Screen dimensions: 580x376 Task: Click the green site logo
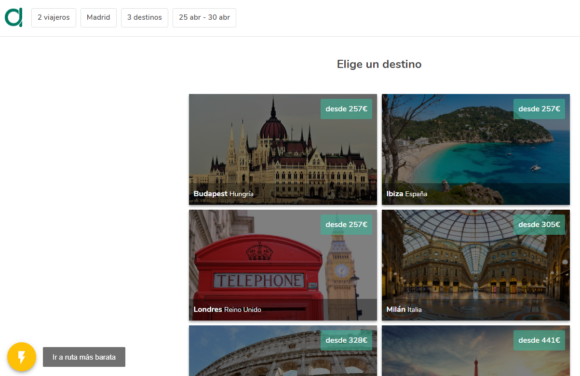click(14, 17)
